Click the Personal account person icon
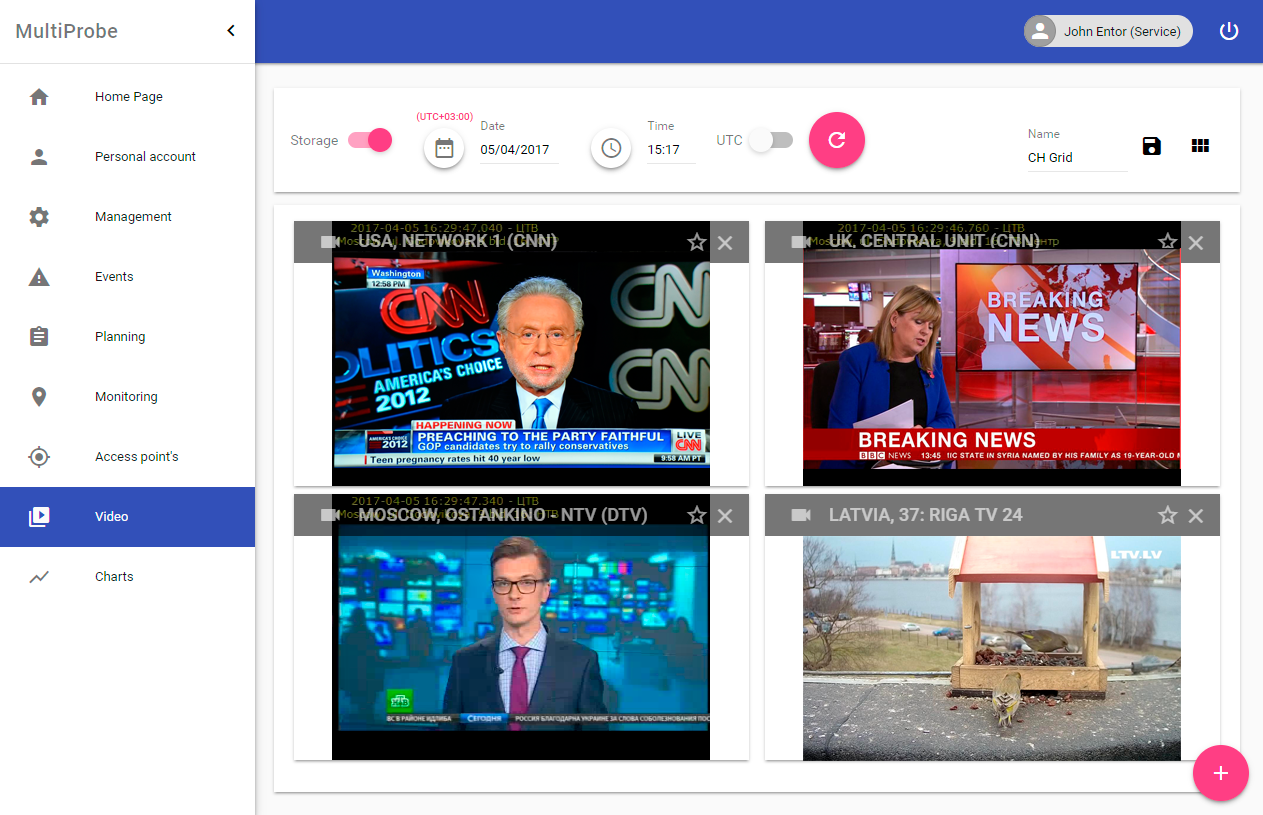Viewport: 1263px width, 815px height. coord(39,157)
